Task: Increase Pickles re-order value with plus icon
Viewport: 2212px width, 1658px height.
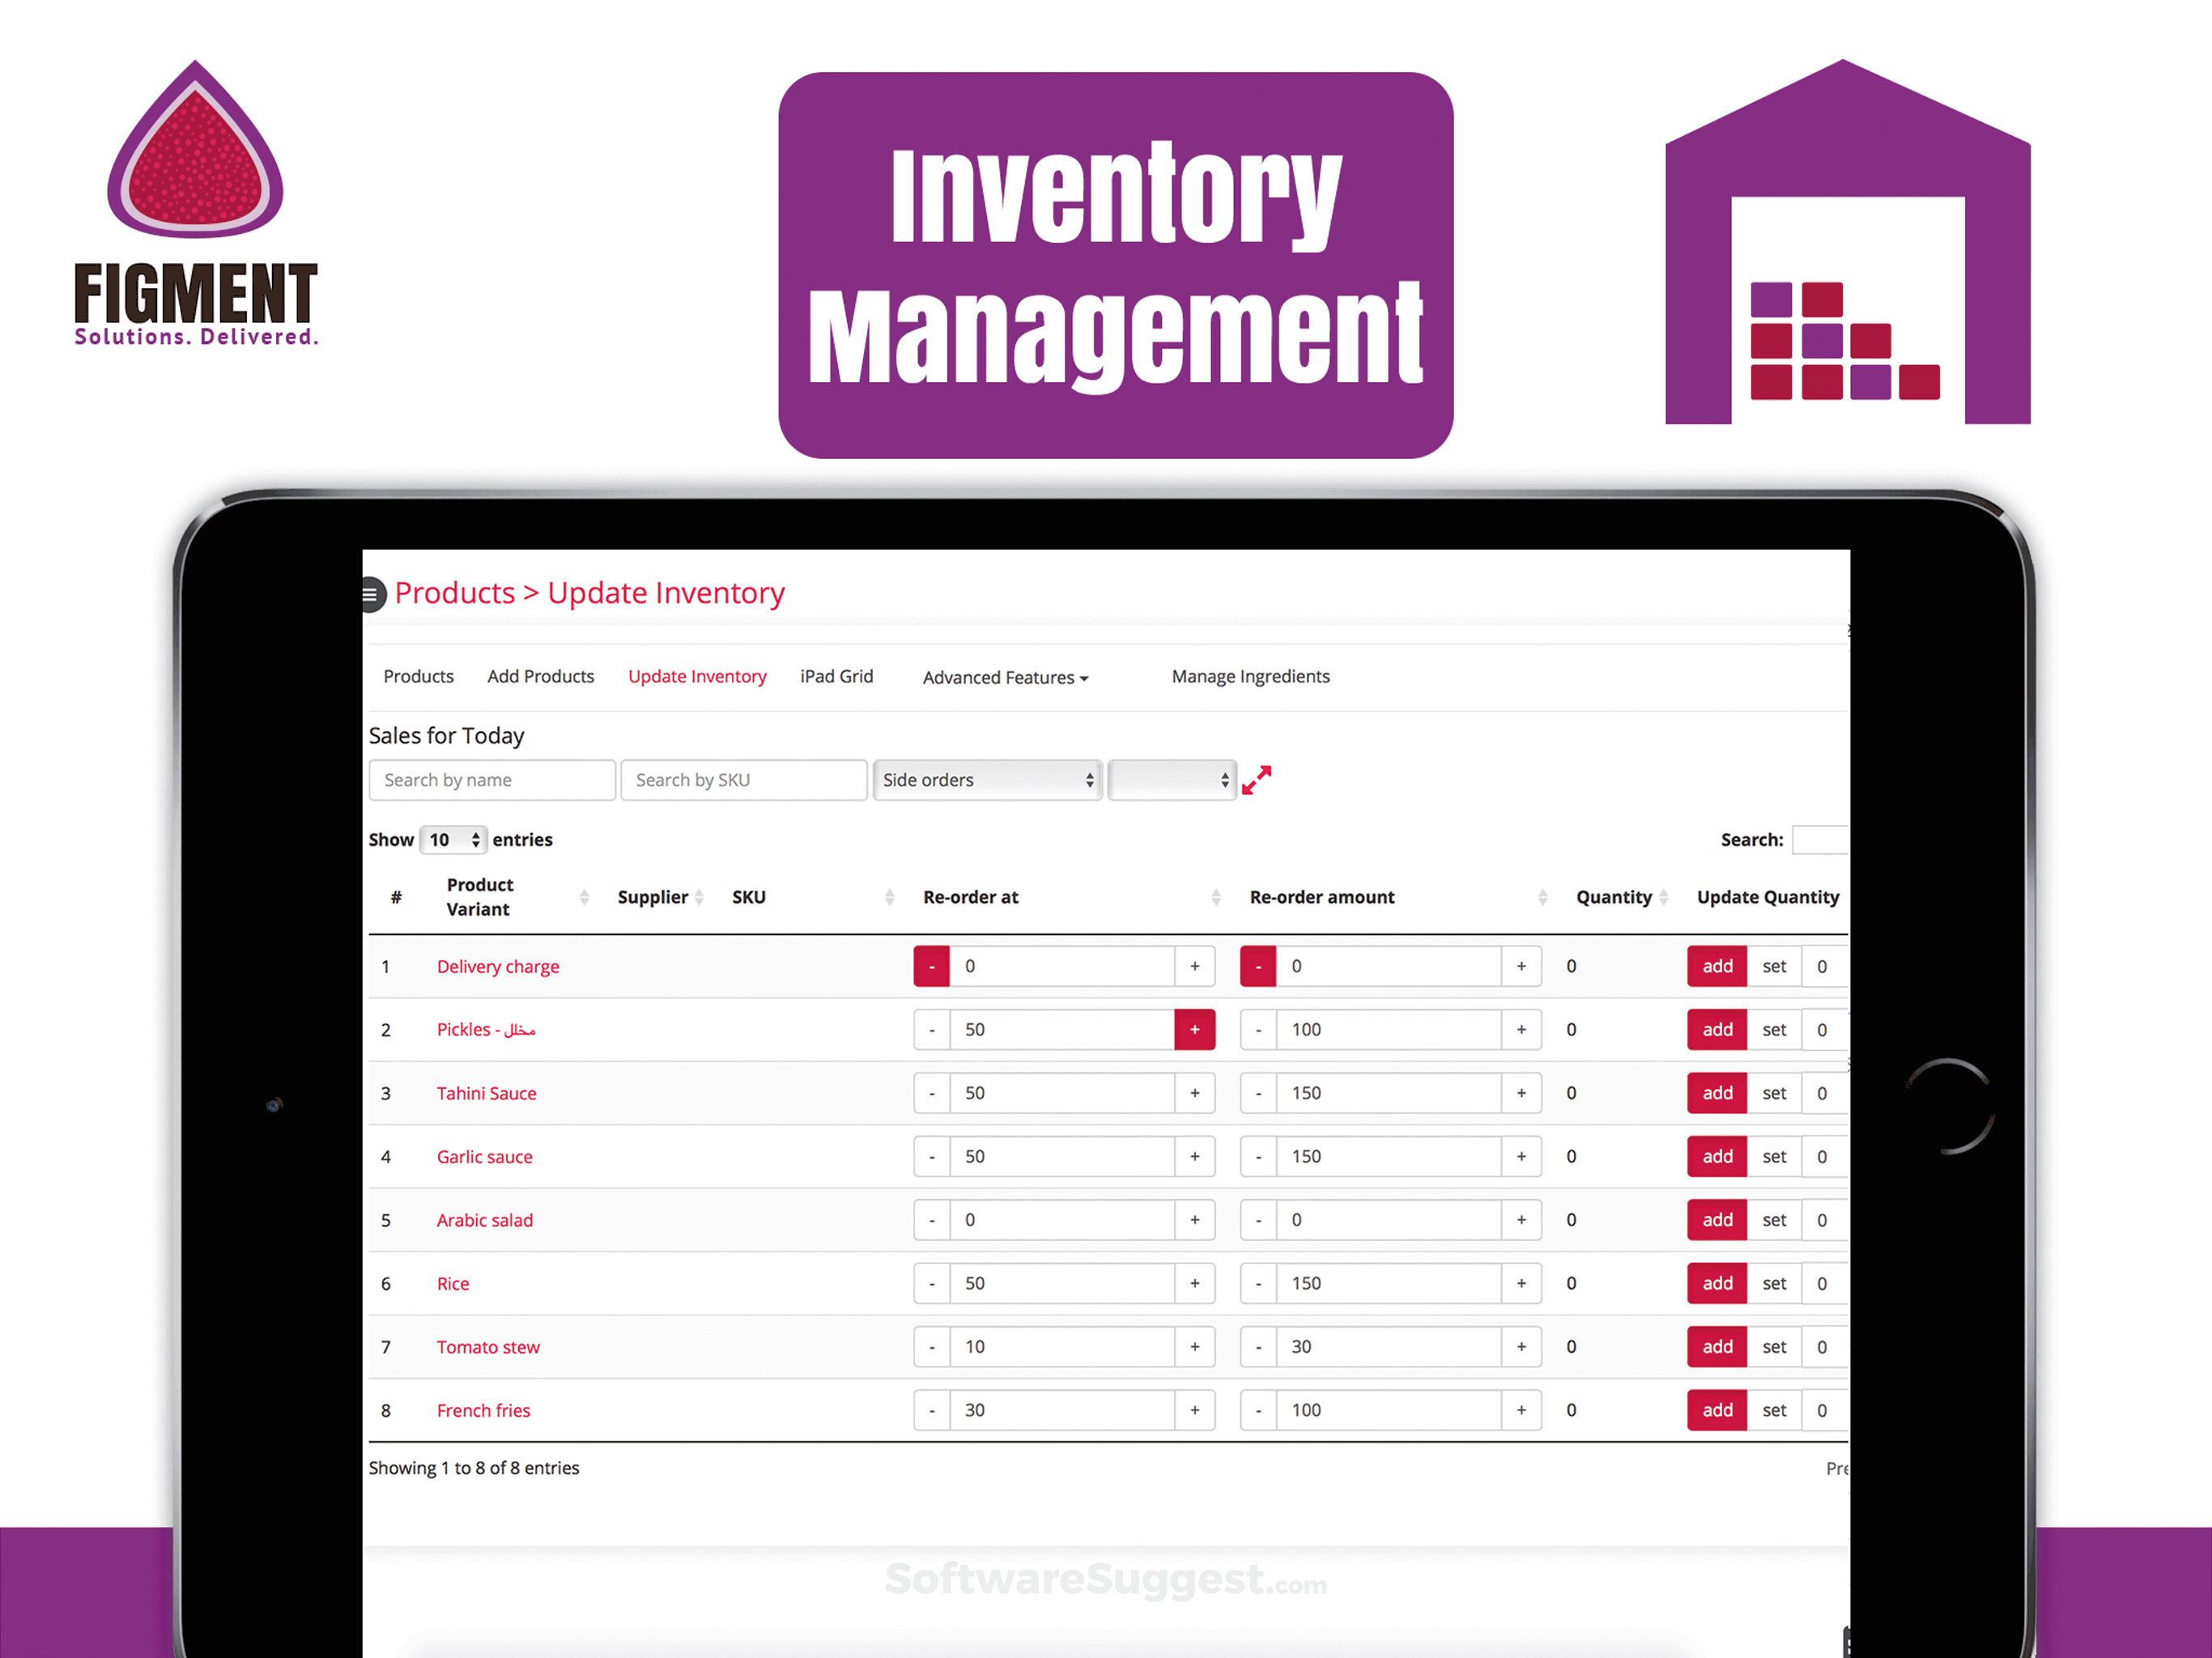Action: (x=1195, y=1029)
